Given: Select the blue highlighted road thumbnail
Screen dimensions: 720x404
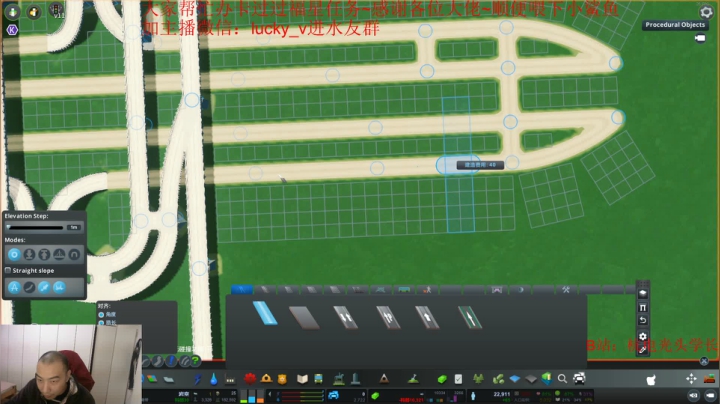Looking at the screenshot, I should coord(265,313).
